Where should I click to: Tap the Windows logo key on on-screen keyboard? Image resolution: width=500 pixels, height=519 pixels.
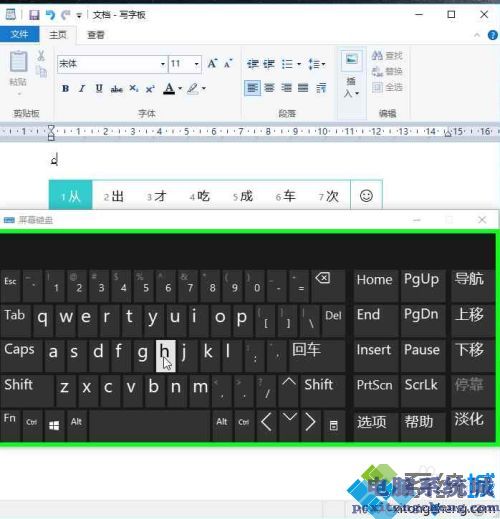pos(54,425)
